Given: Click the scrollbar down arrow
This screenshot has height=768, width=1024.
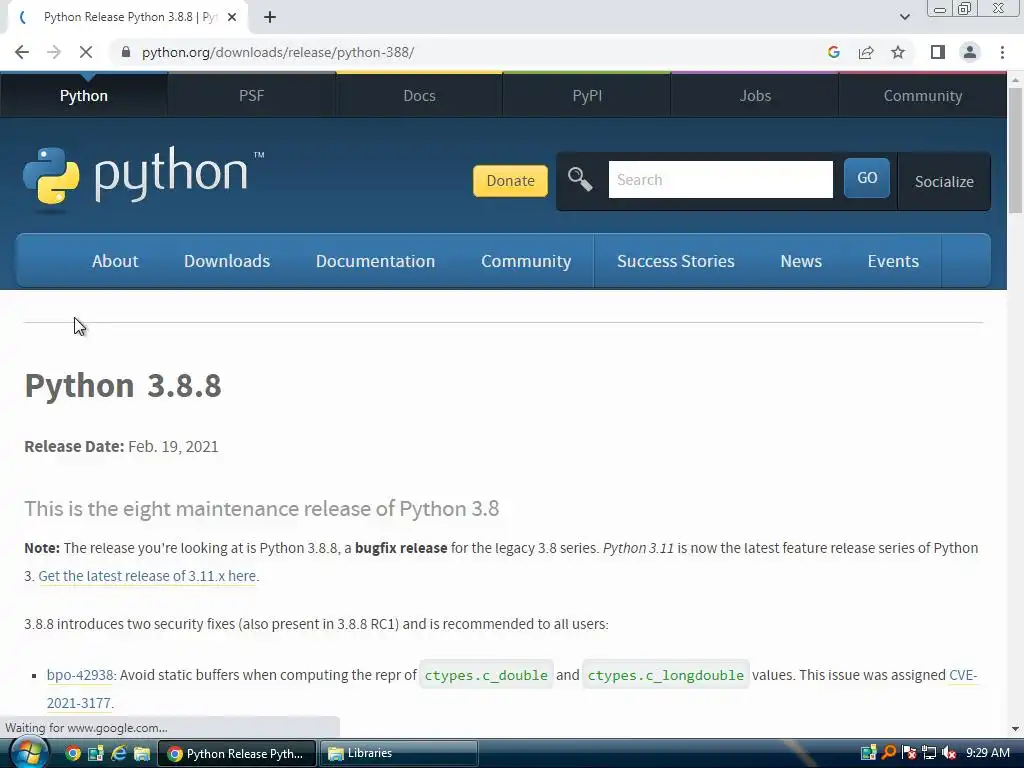Looking at the screenshot, I should pyautogui.click(x=1015, y=729).
